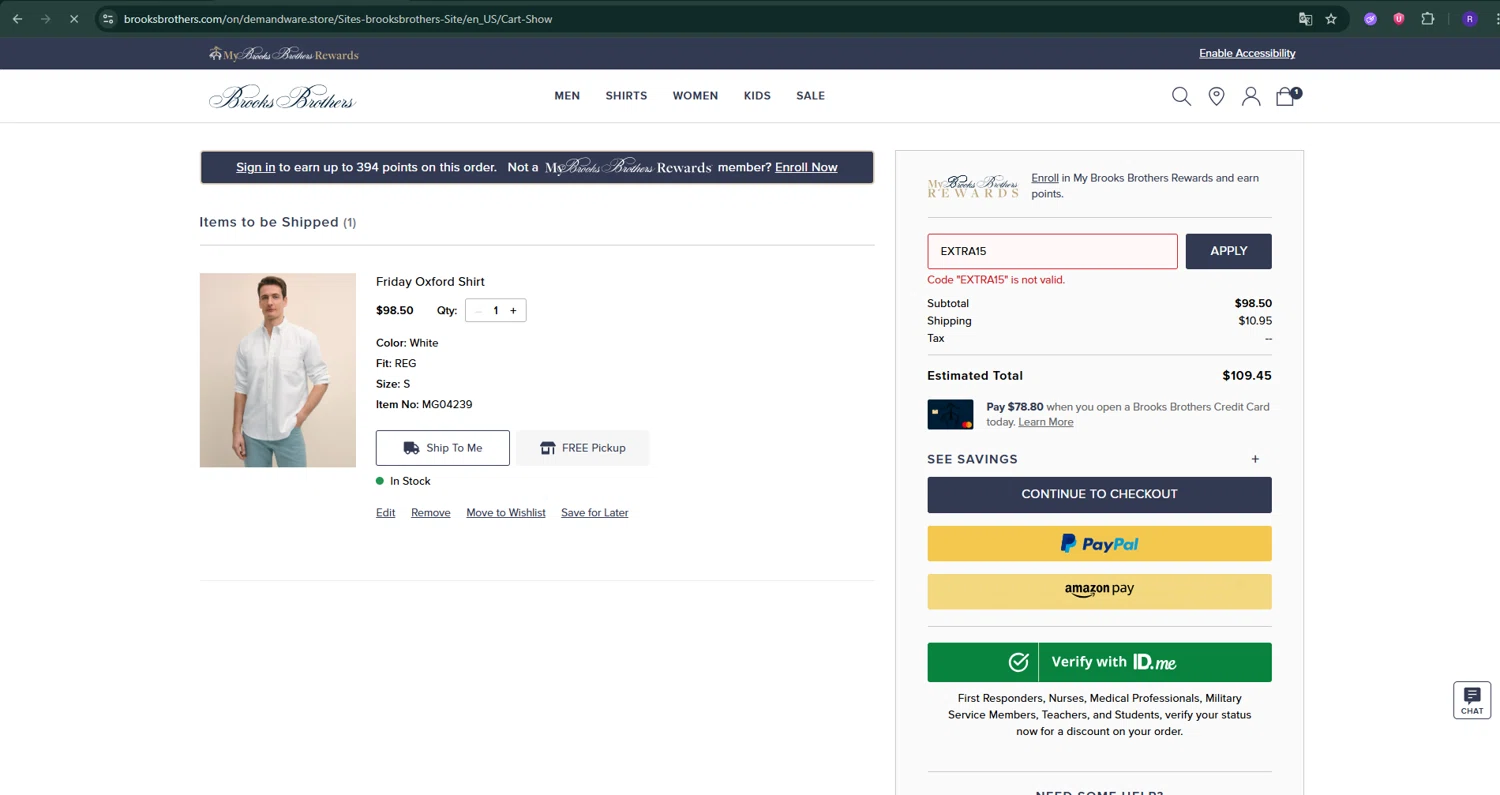
Task: Click the quantity value field
Action: click(495, 311)
